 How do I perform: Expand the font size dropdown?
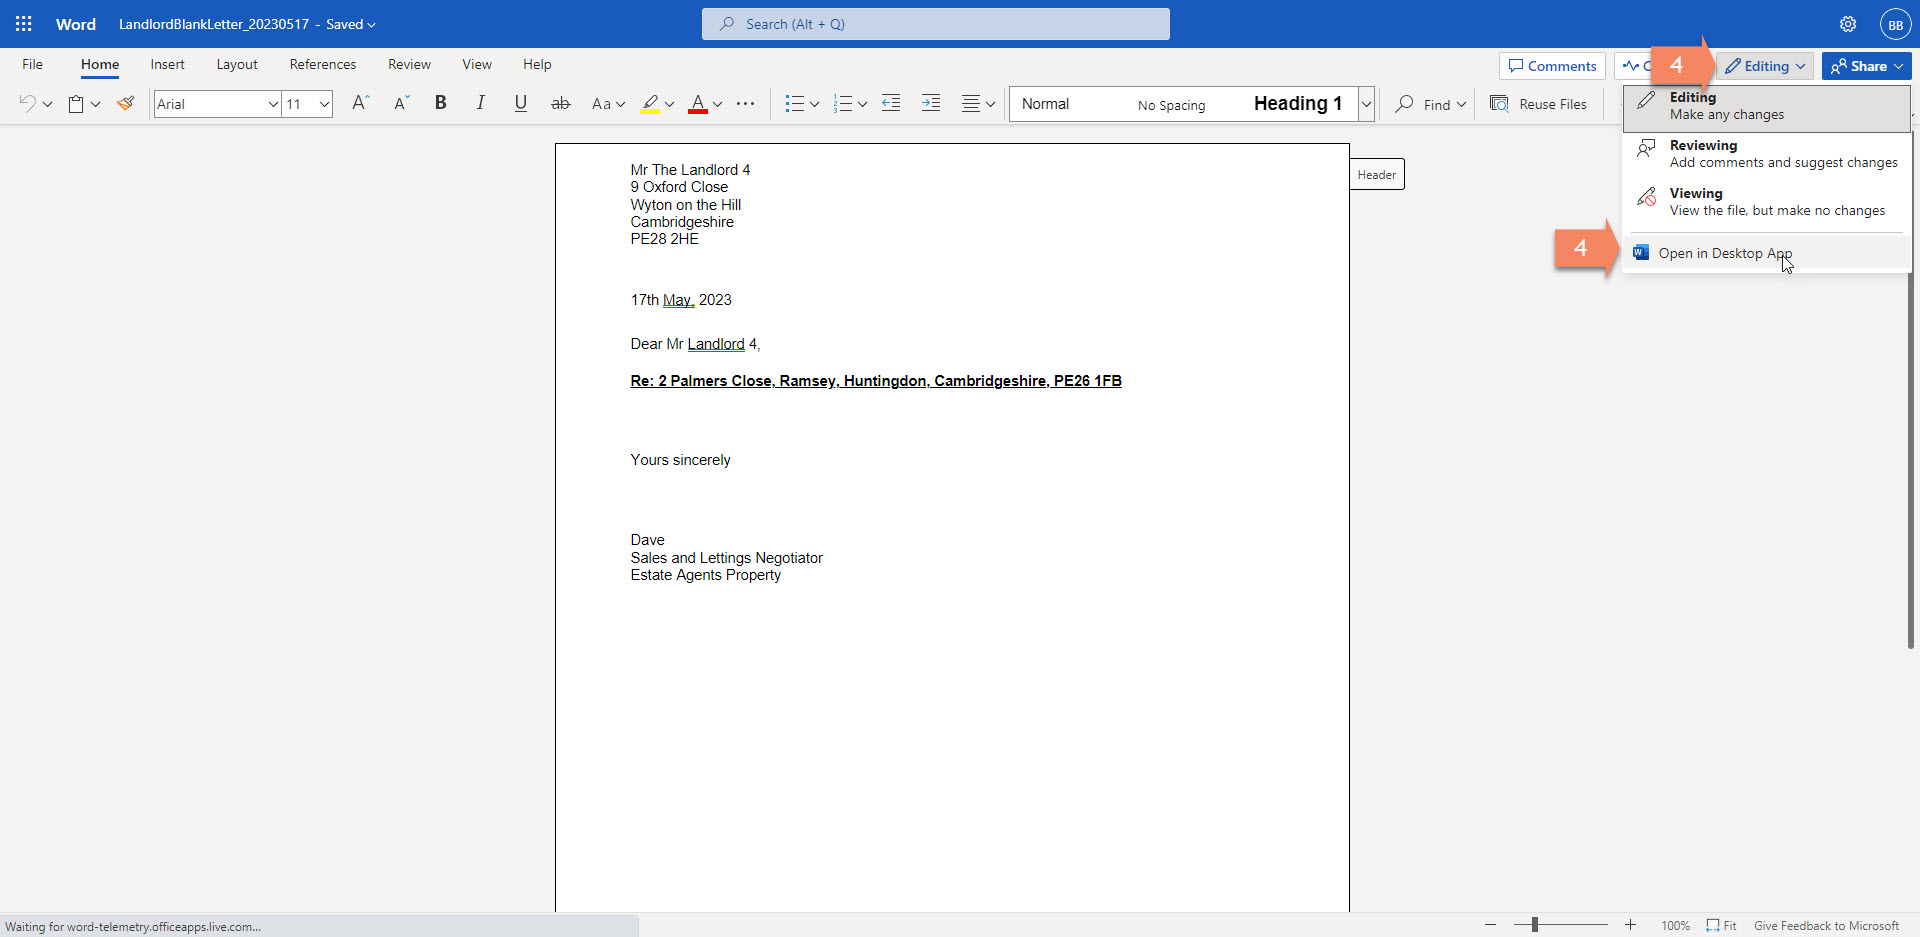(x=324, y=104)
